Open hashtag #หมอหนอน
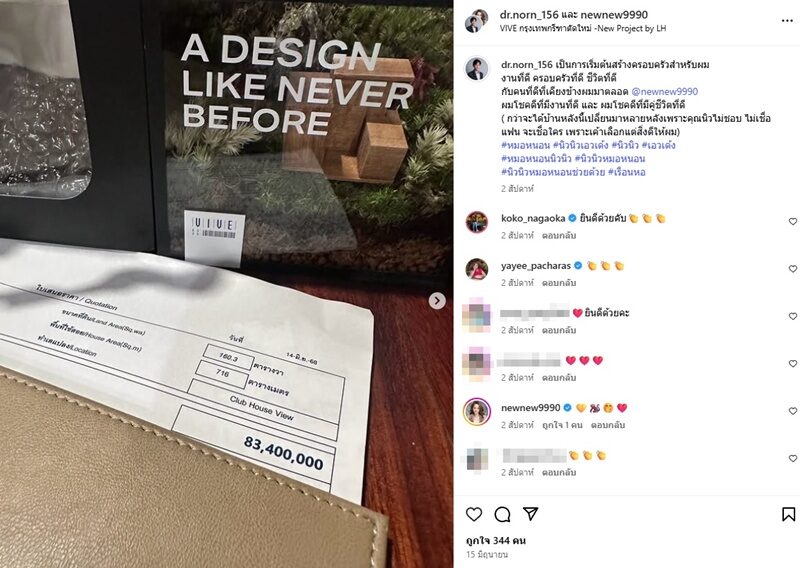 (525, 145)
